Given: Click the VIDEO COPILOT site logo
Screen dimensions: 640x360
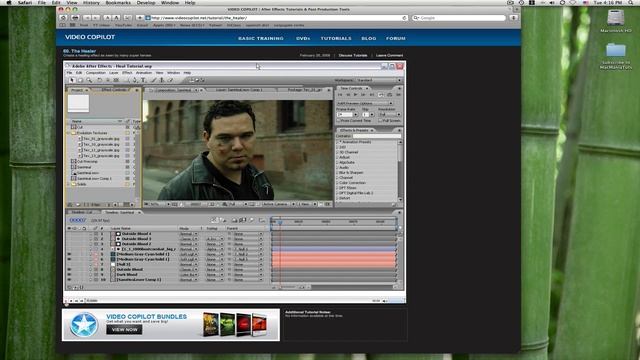Looking at the screenshot, I should point(90,37).
